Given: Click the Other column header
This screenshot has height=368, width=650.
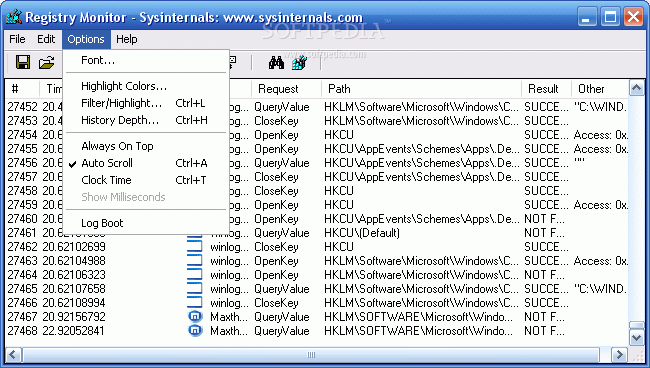Looking at the screenshot, I should pos(600,89).
